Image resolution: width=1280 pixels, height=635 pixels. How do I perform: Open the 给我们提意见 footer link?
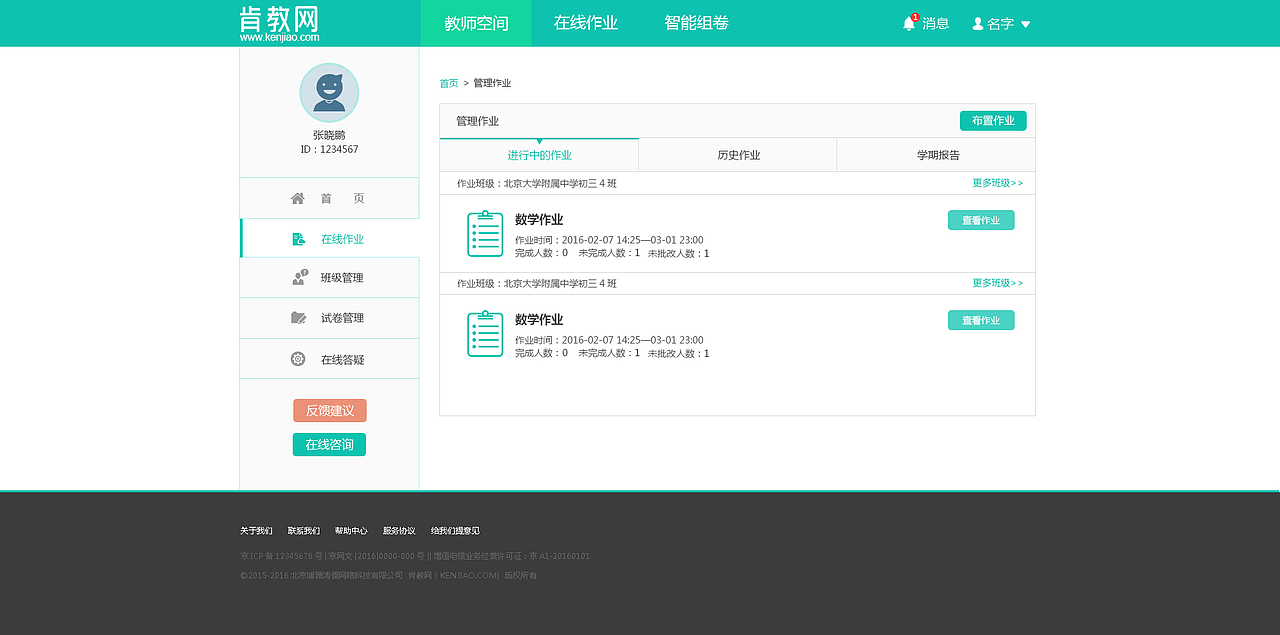[x=455, y=531]
